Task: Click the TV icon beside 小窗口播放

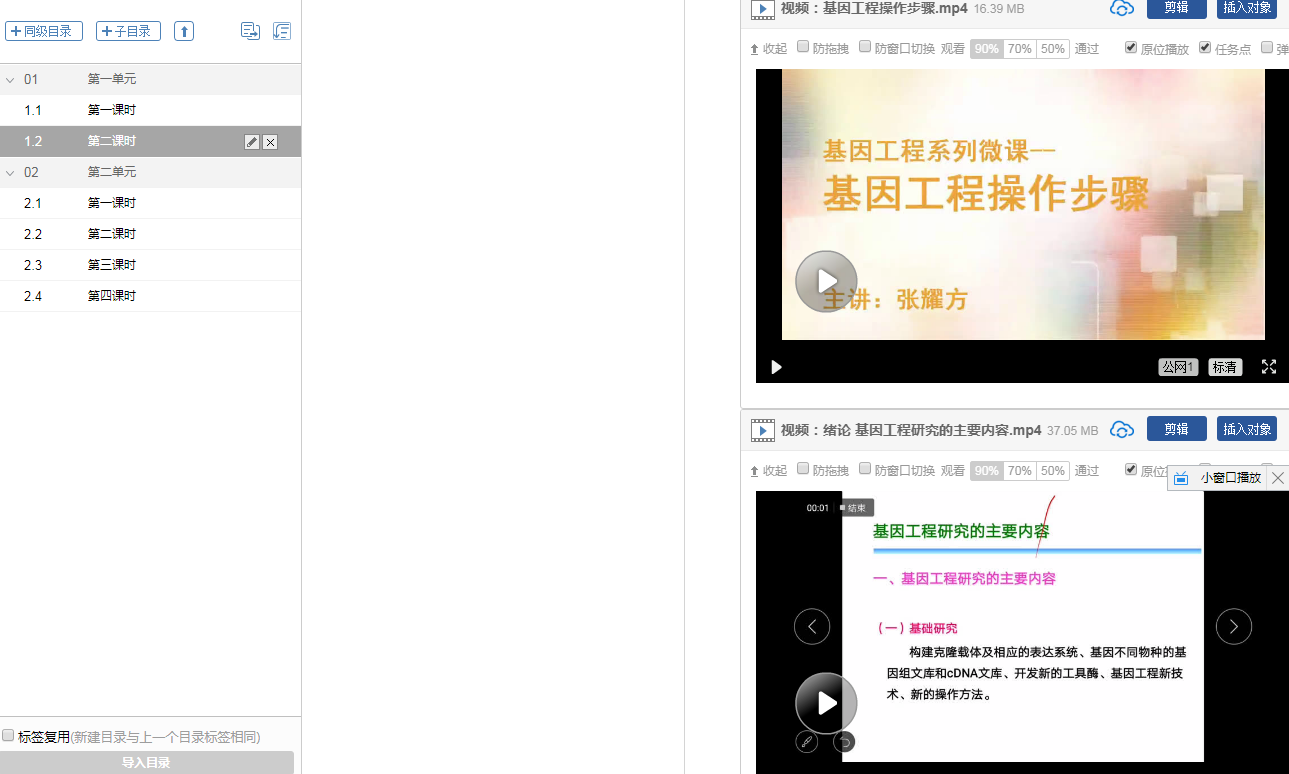Action: pyautogui.click(x=1181, y=479)
